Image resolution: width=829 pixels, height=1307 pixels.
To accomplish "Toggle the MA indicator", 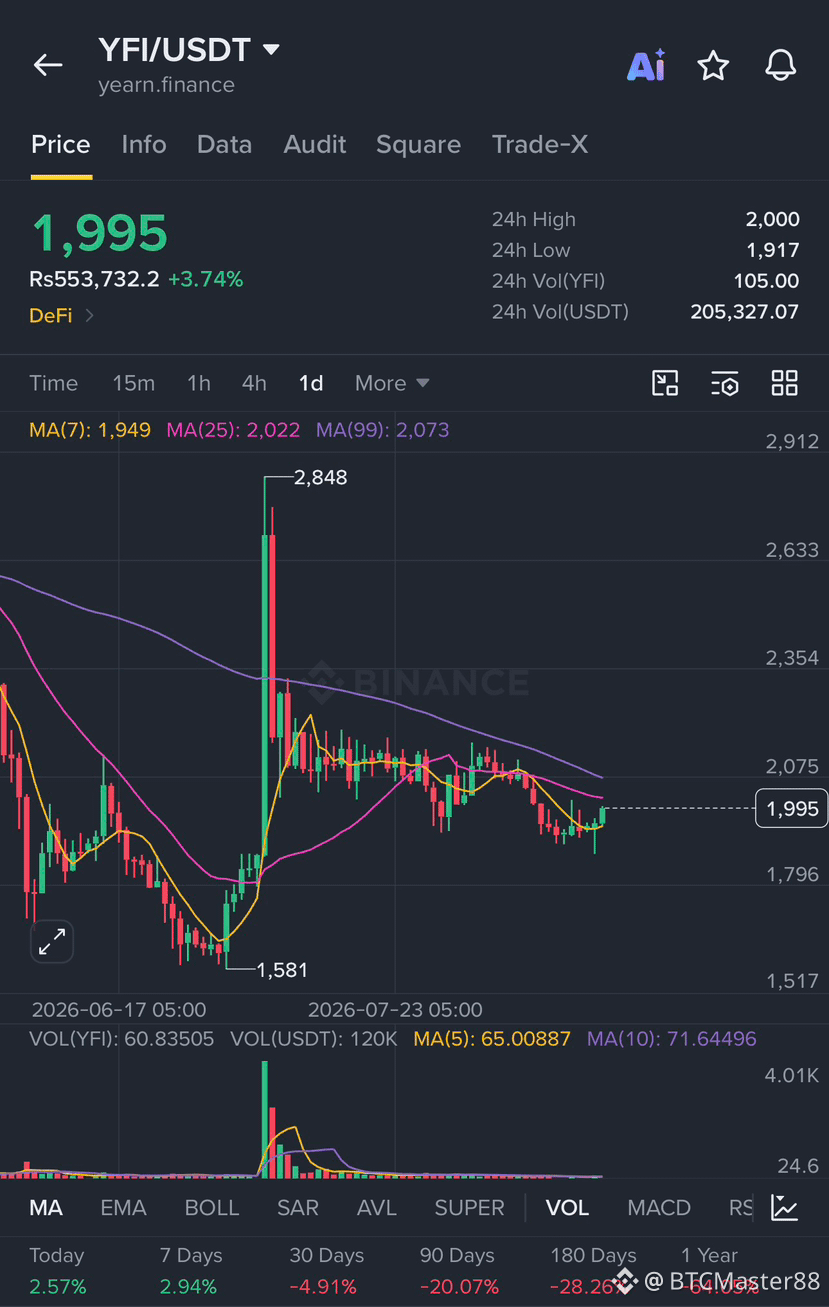I will coord(46,1208).
